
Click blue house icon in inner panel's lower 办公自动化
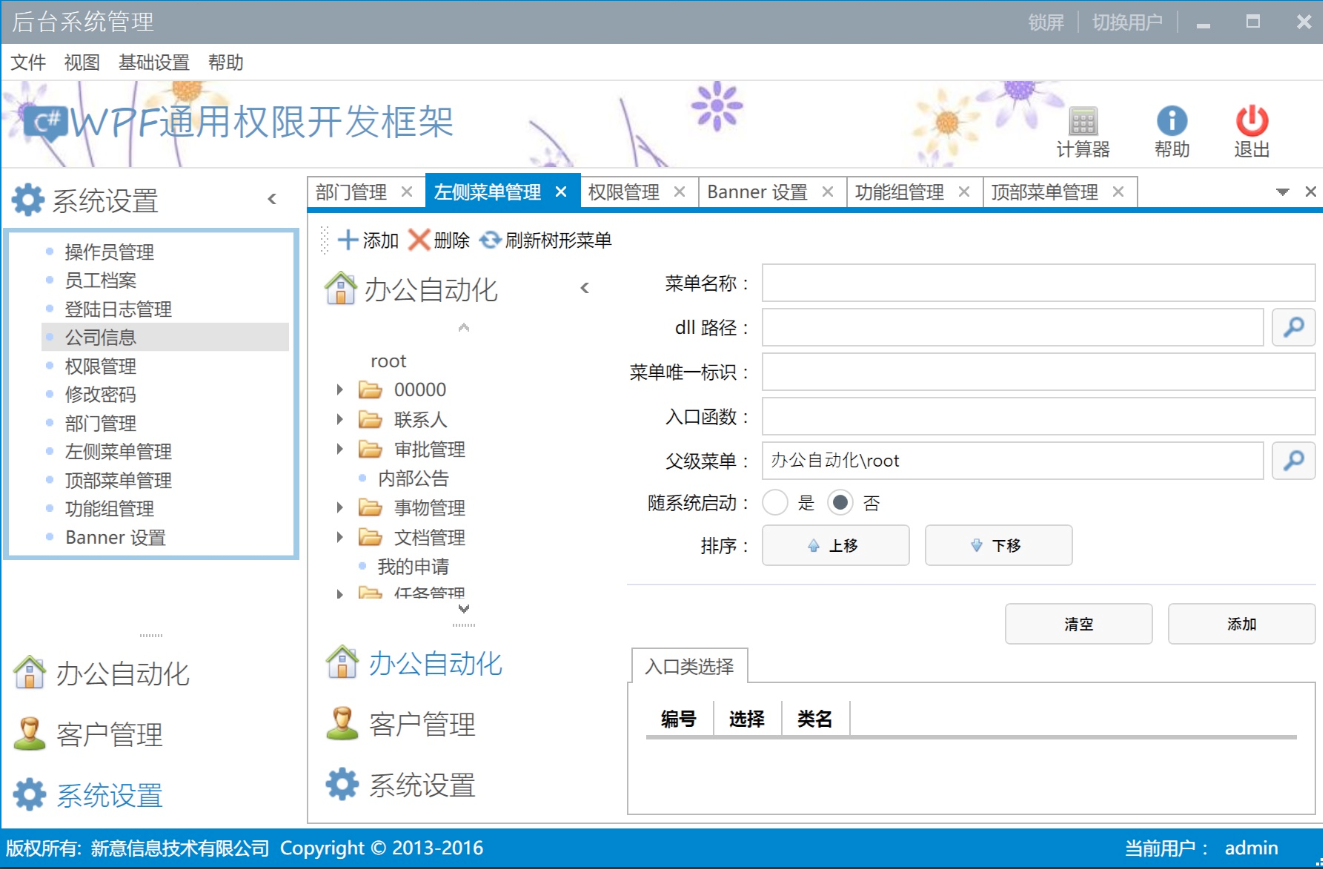point(343,662)
